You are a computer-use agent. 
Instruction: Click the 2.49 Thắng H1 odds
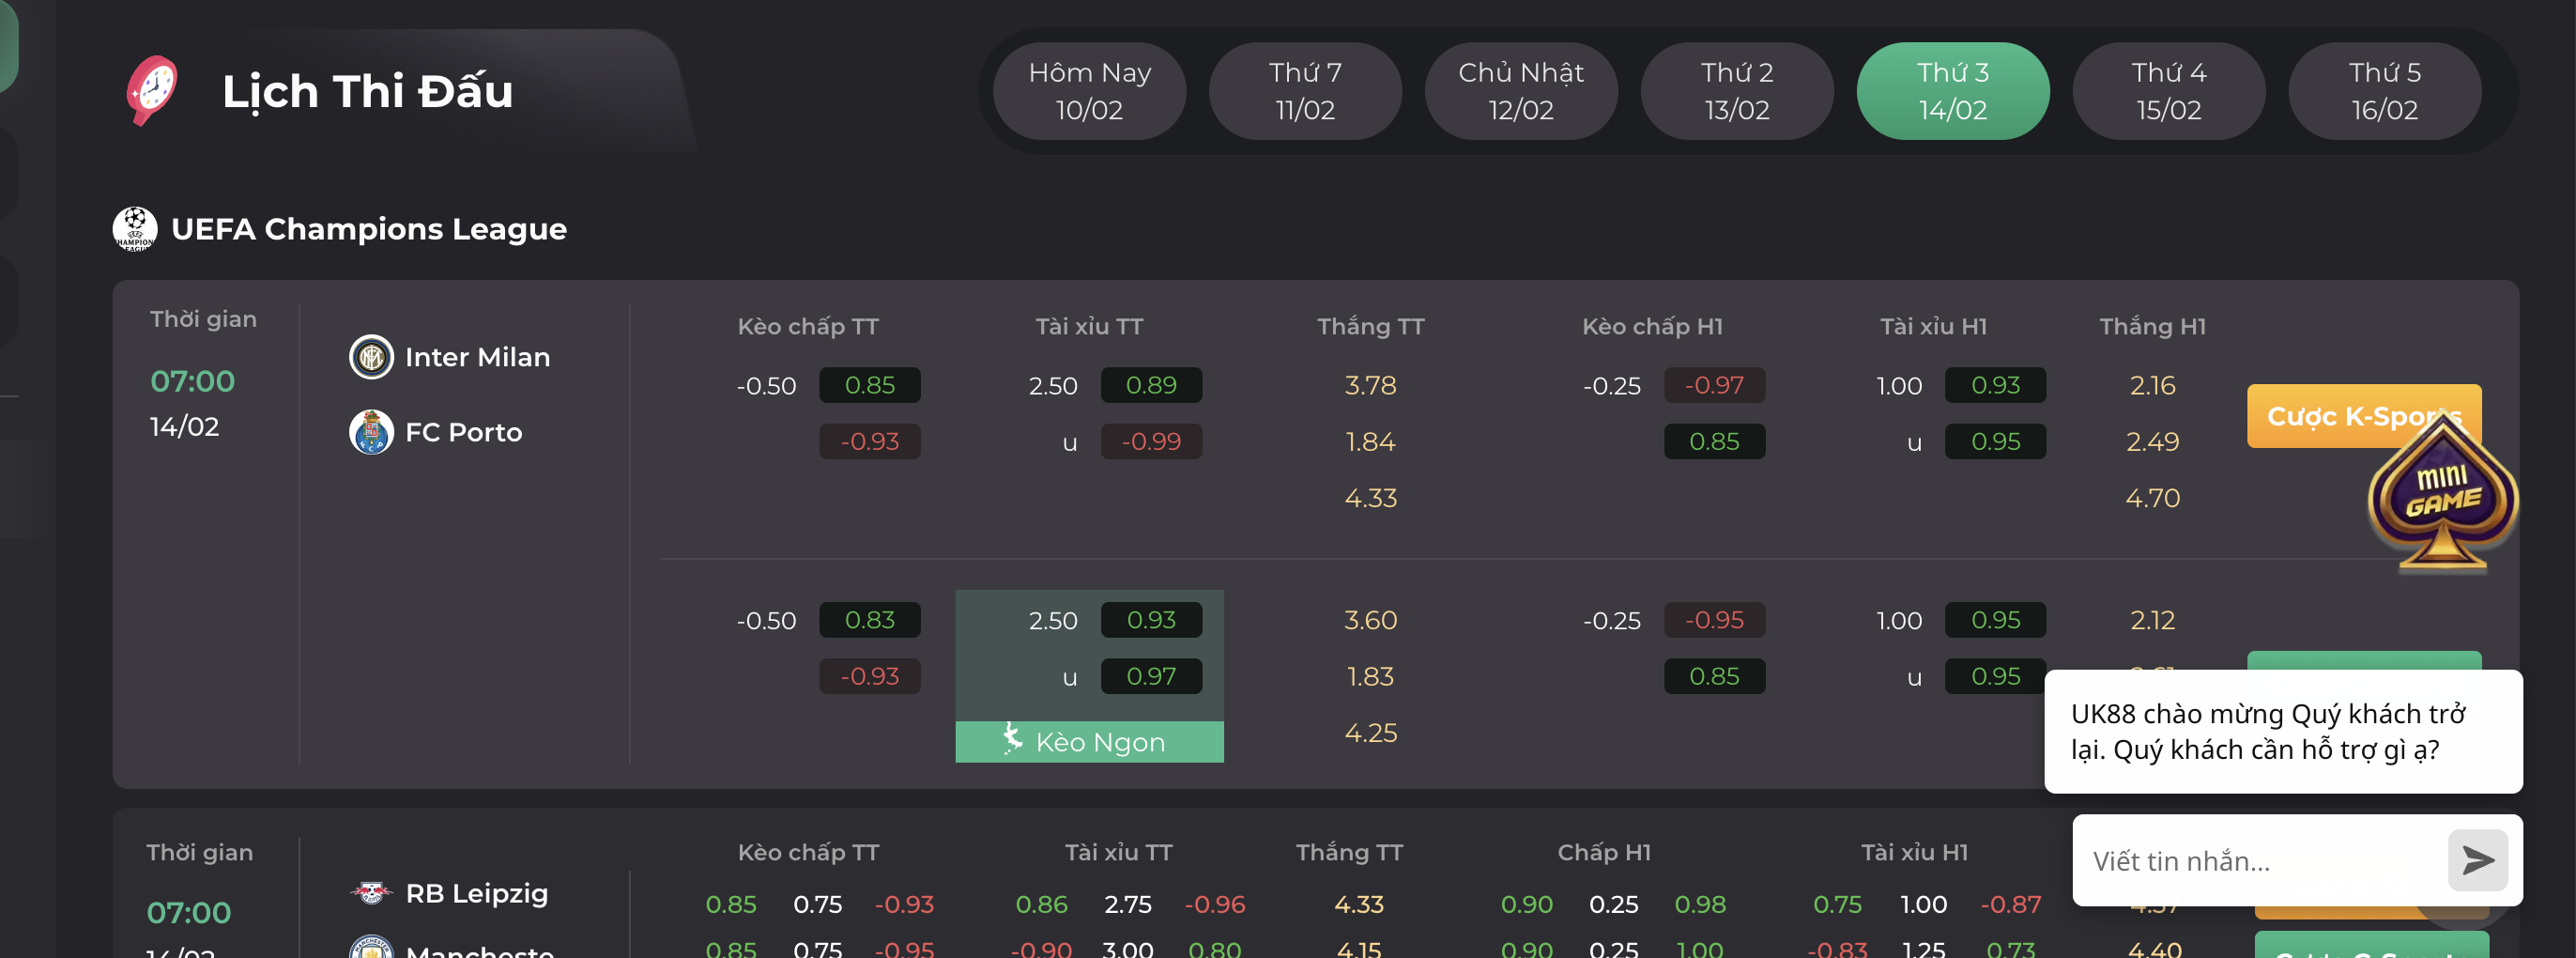[x=2152, y=441]
